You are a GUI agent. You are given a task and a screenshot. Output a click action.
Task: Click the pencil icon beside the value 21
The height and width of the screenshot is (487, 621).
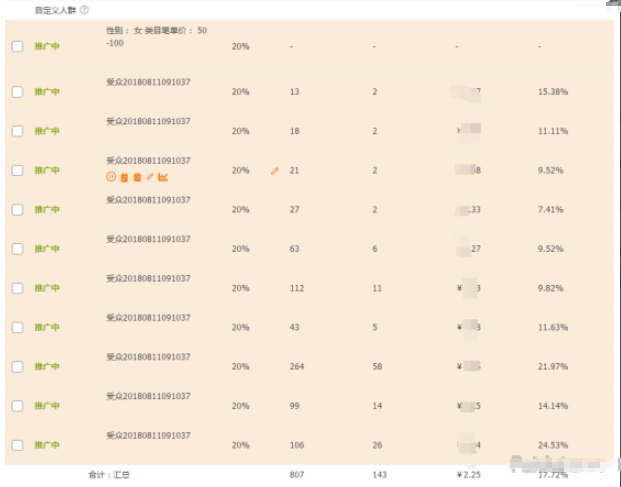pos(275,171)
